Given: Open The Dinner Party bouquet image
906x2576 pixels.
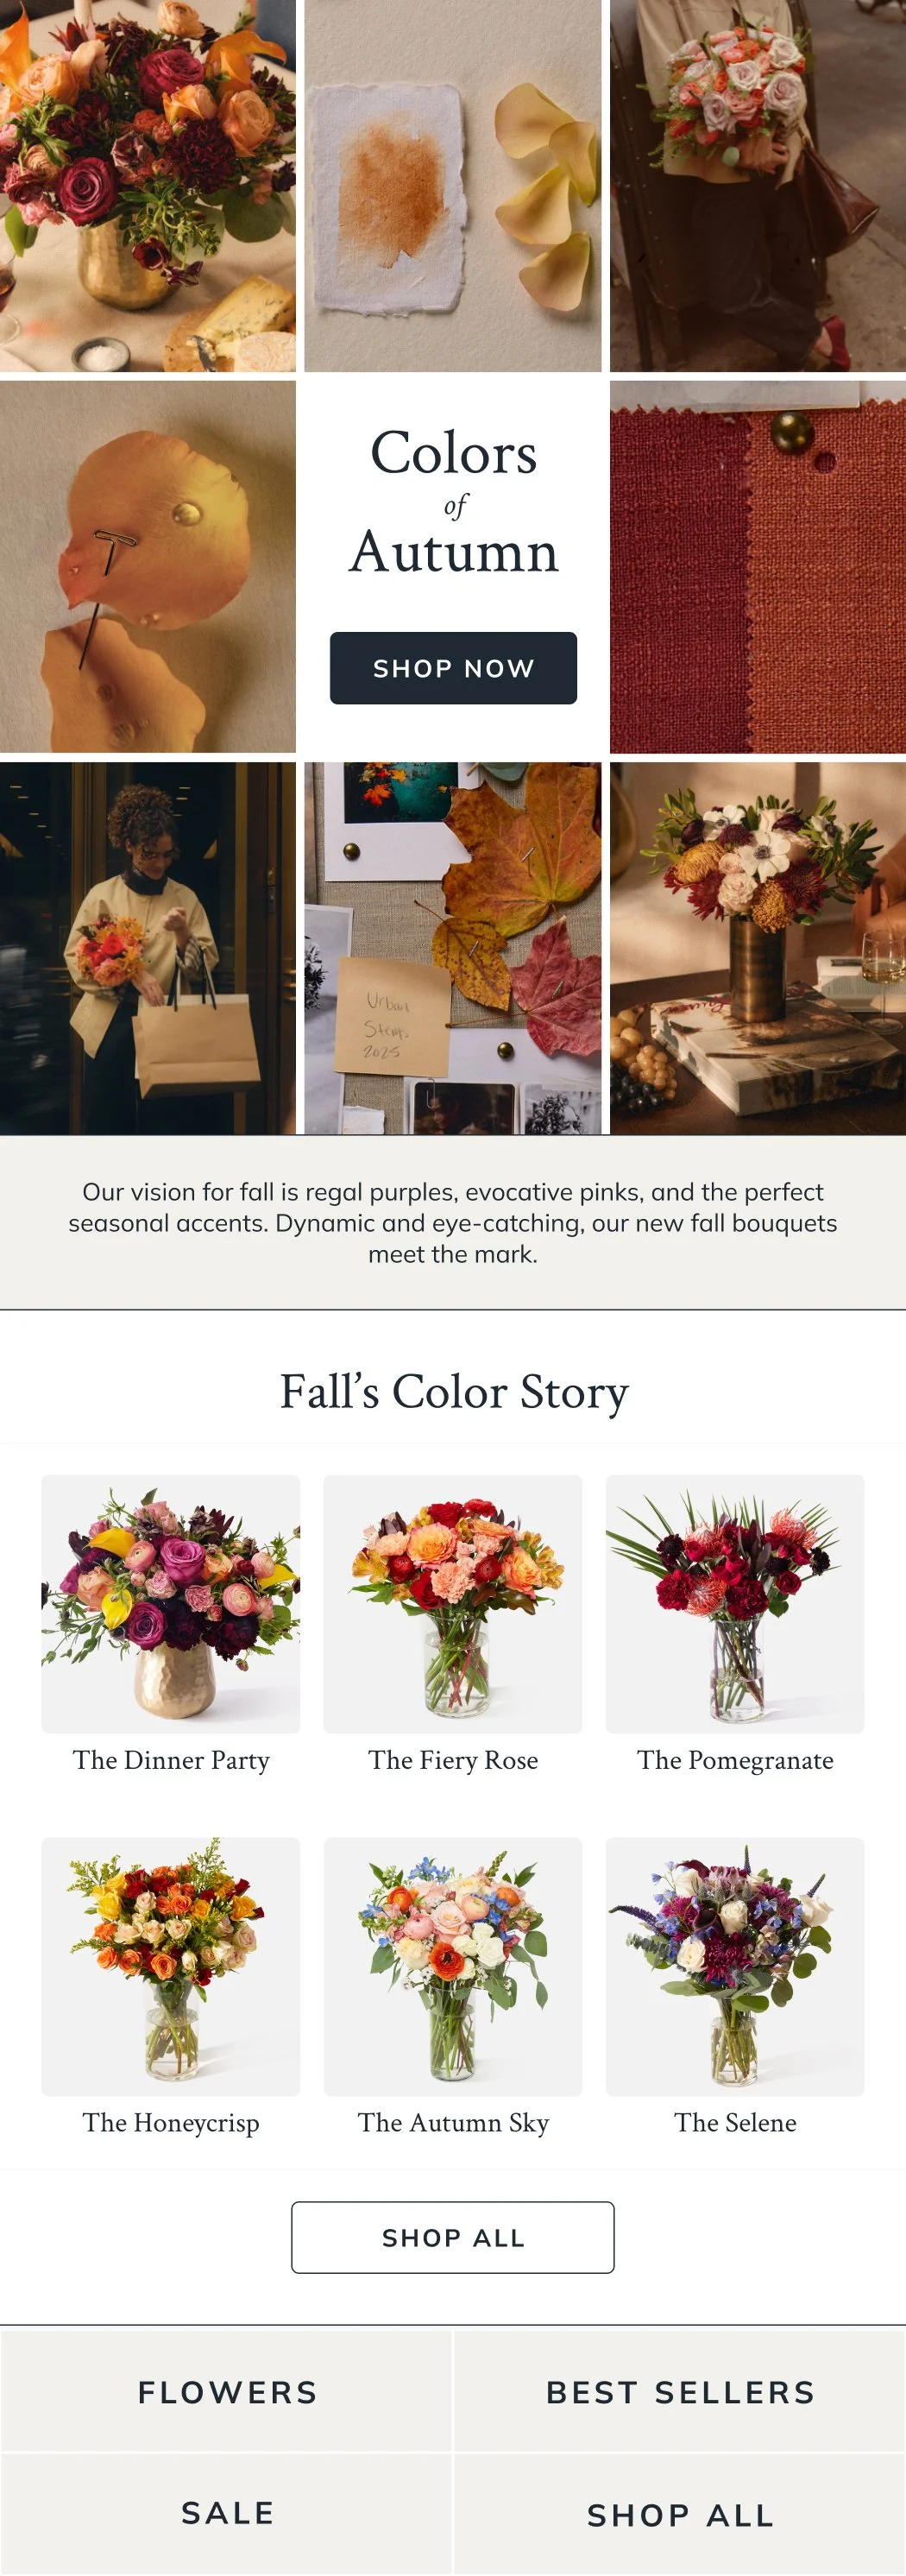Looking at the screenshot, I should [171, 1604].
